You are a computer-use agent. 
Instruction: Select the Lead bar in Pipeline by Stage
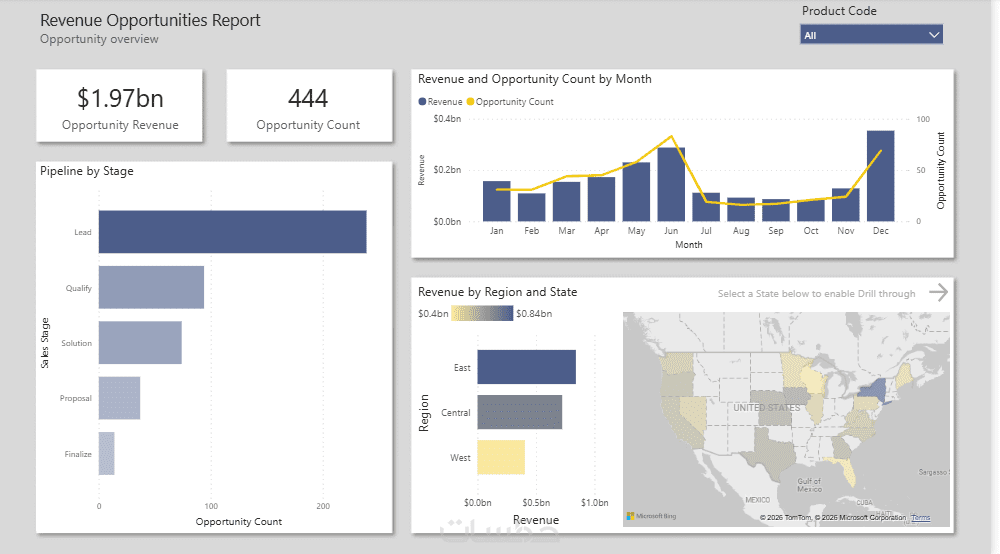click(232, 232)
